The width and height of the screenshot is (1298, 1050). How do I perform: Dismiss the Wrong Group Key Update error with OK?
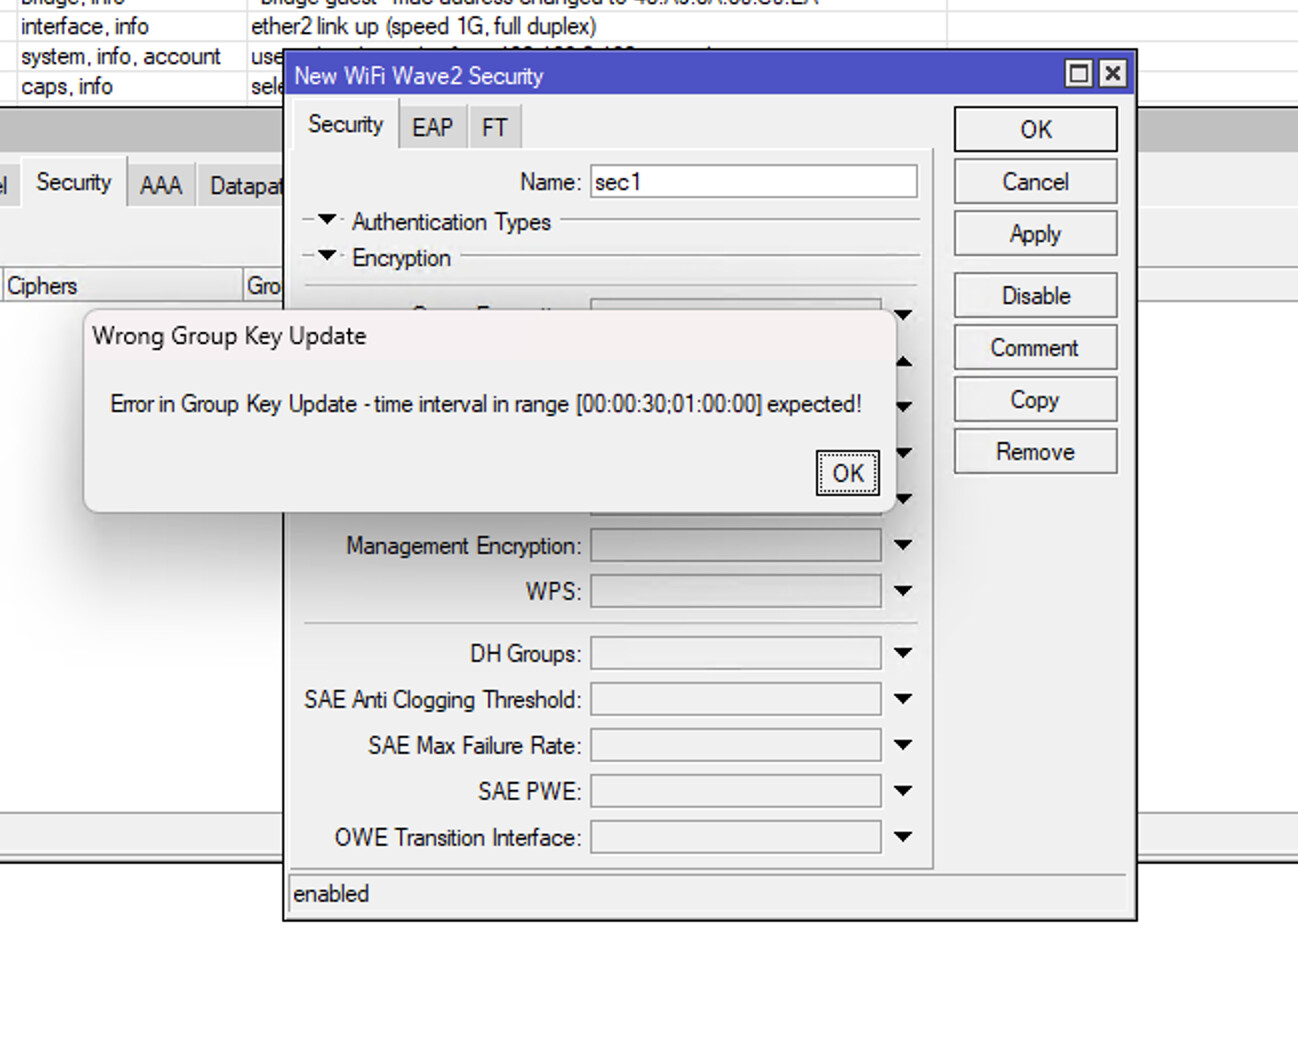coord(847,473)
